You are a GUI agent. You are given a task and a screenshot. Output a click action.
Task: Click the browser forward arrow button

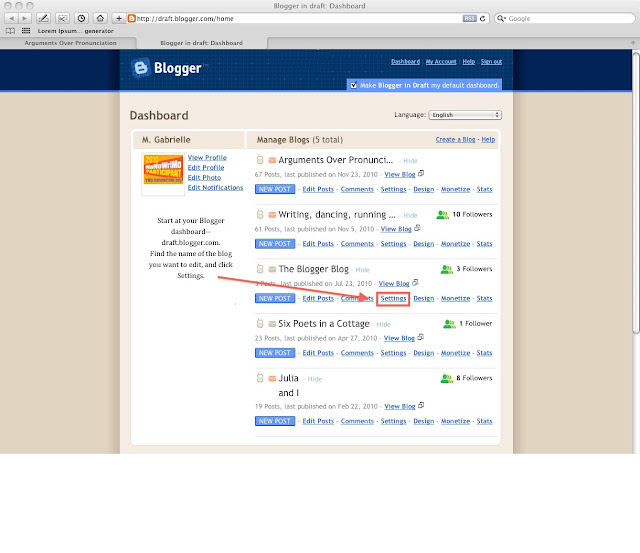(24, 18)
